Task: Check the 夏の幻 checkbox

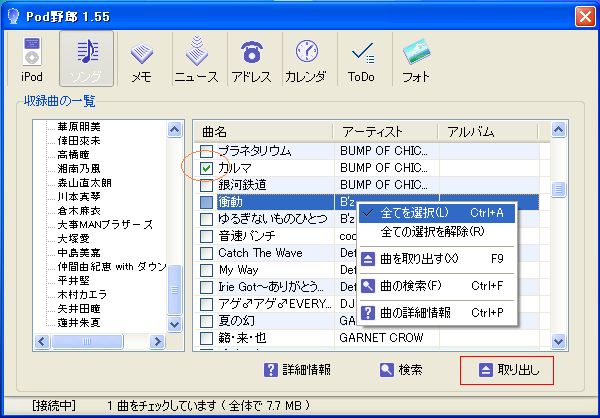Action: pos(207,321)
